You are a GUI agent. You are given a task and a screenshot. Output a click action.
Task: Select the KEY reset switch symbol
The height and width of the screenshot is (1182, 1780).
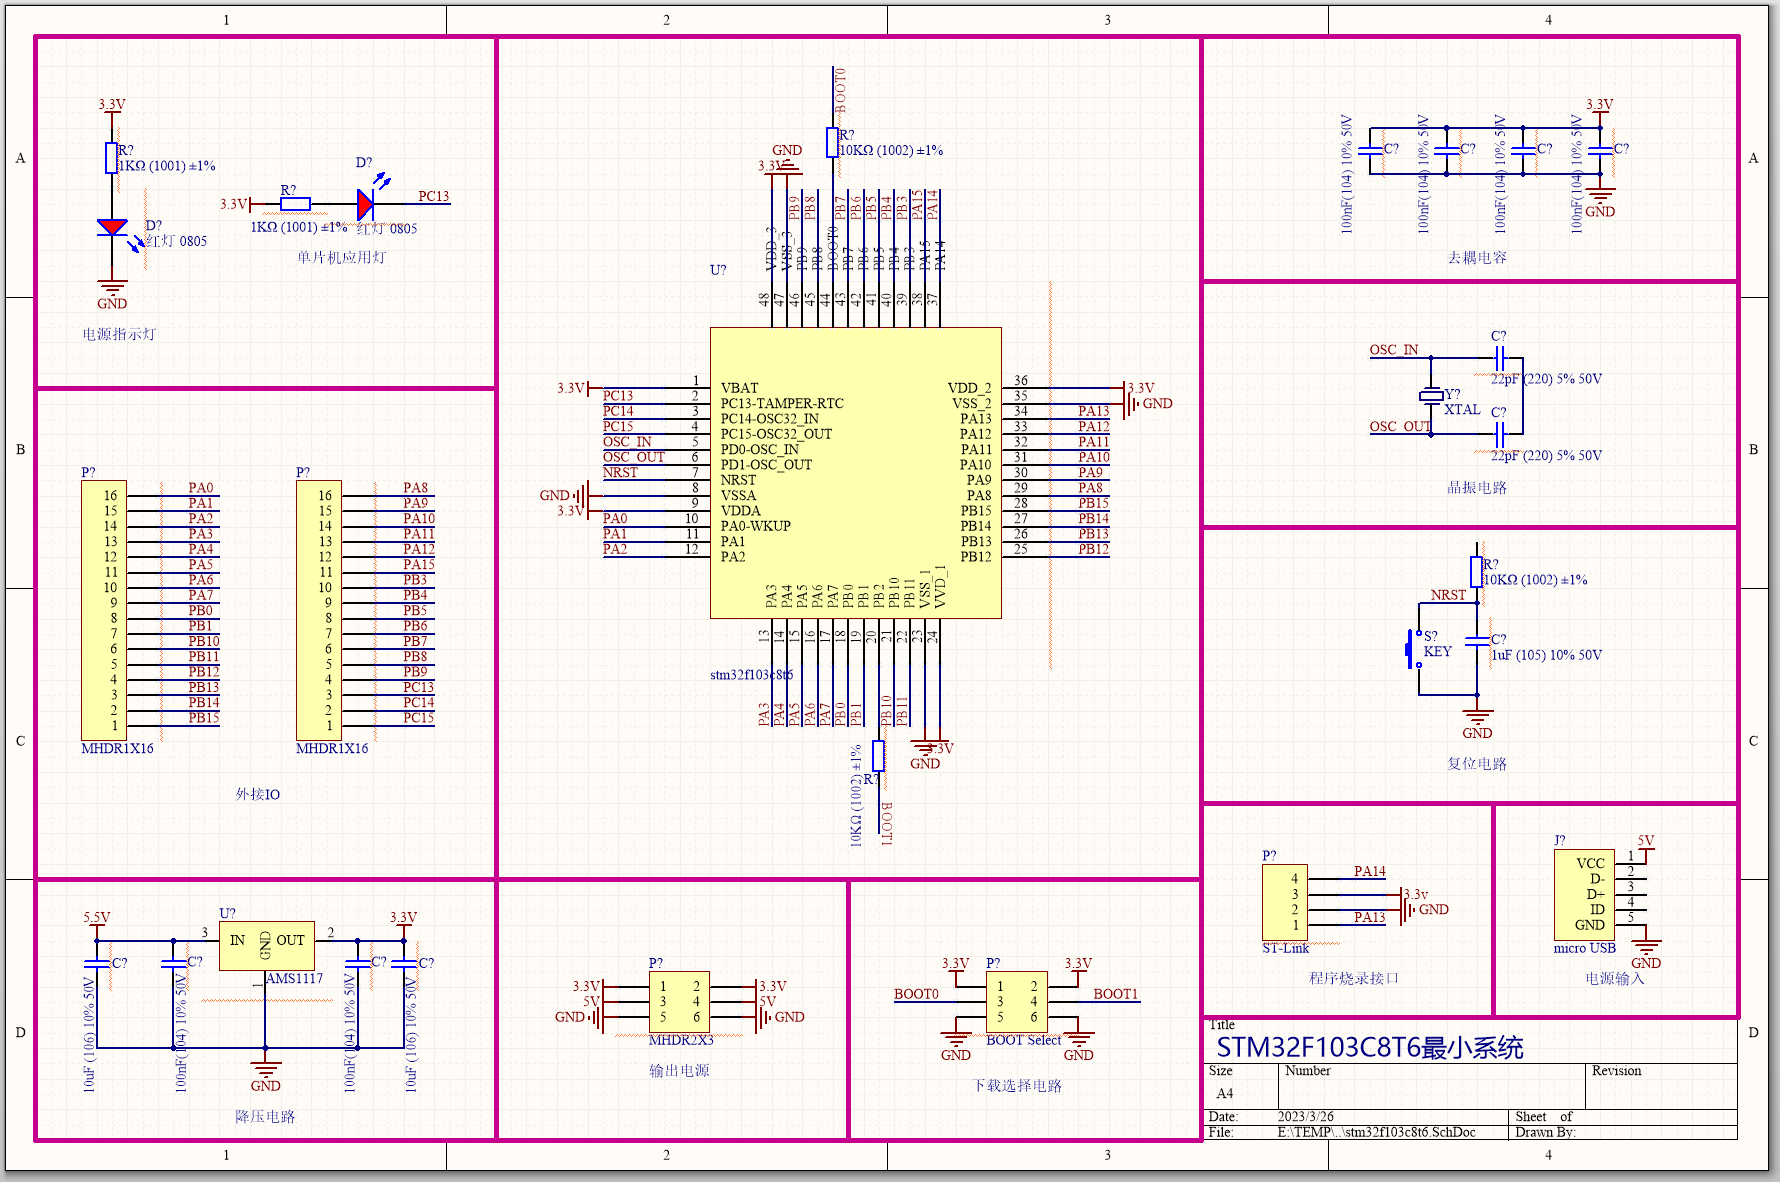[x=1413, y=649]
